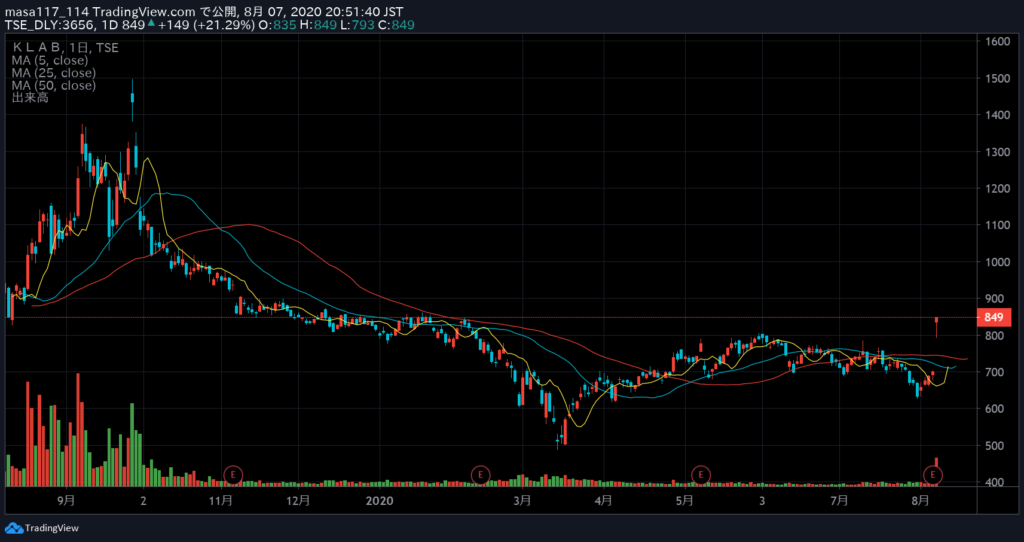Screen dimensions: 1024x542
Task: Select the MA (50, close) indicator label
Action: click(54, 86)
